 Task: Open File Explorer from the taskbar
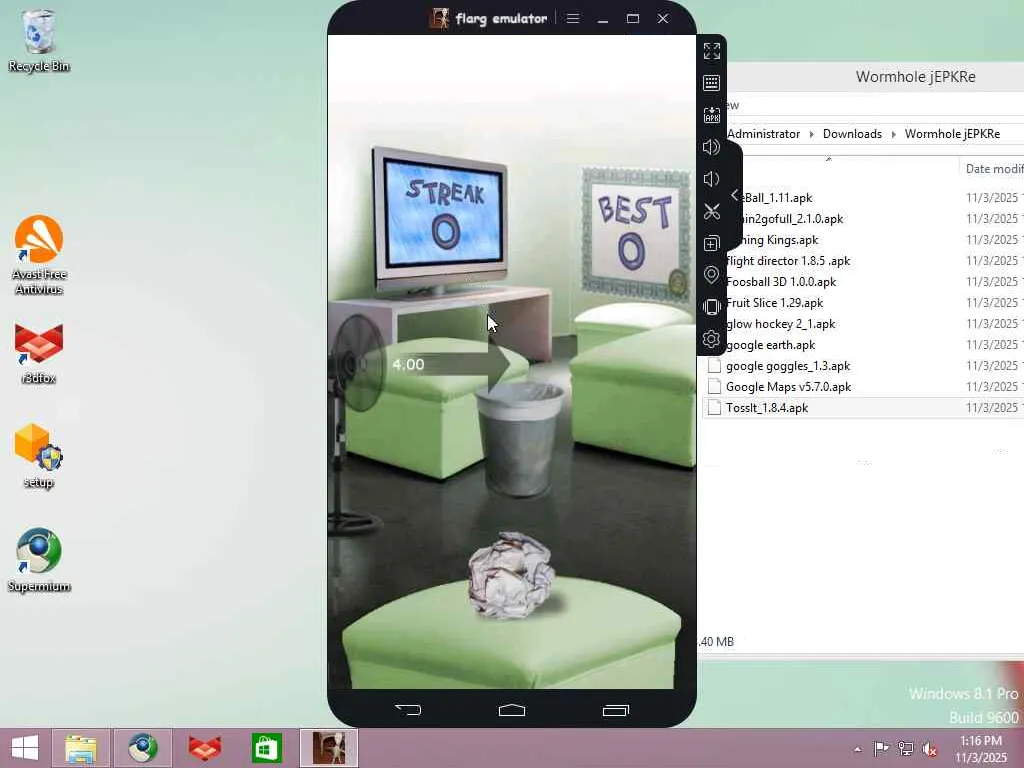click(81, 748)
